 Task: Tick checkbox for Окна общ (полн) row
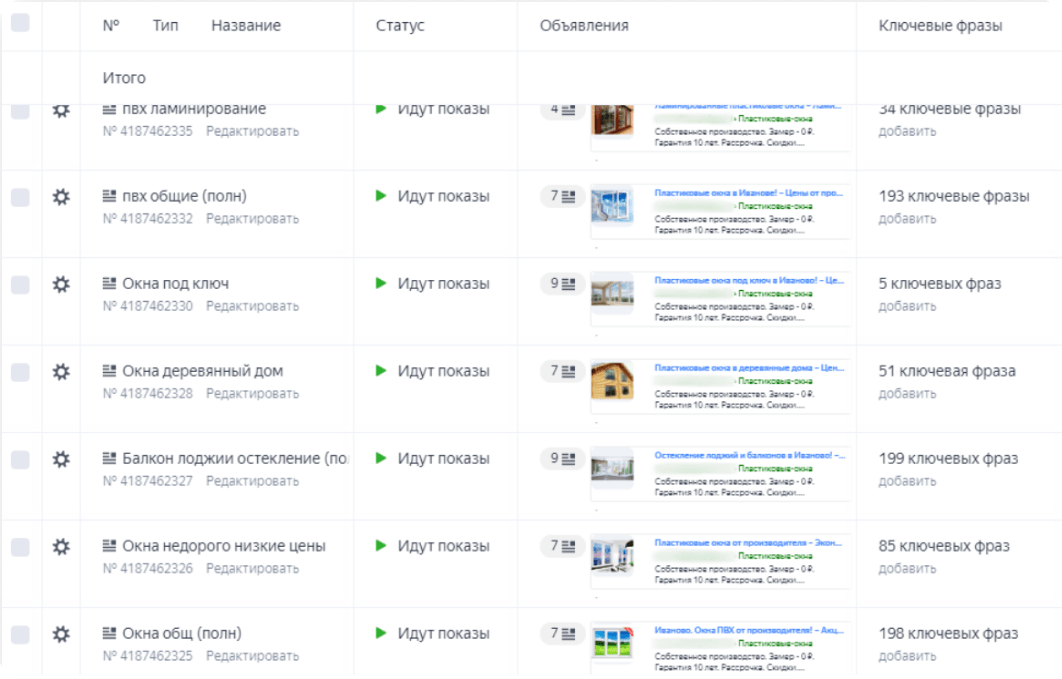click(x=20, y=634)
